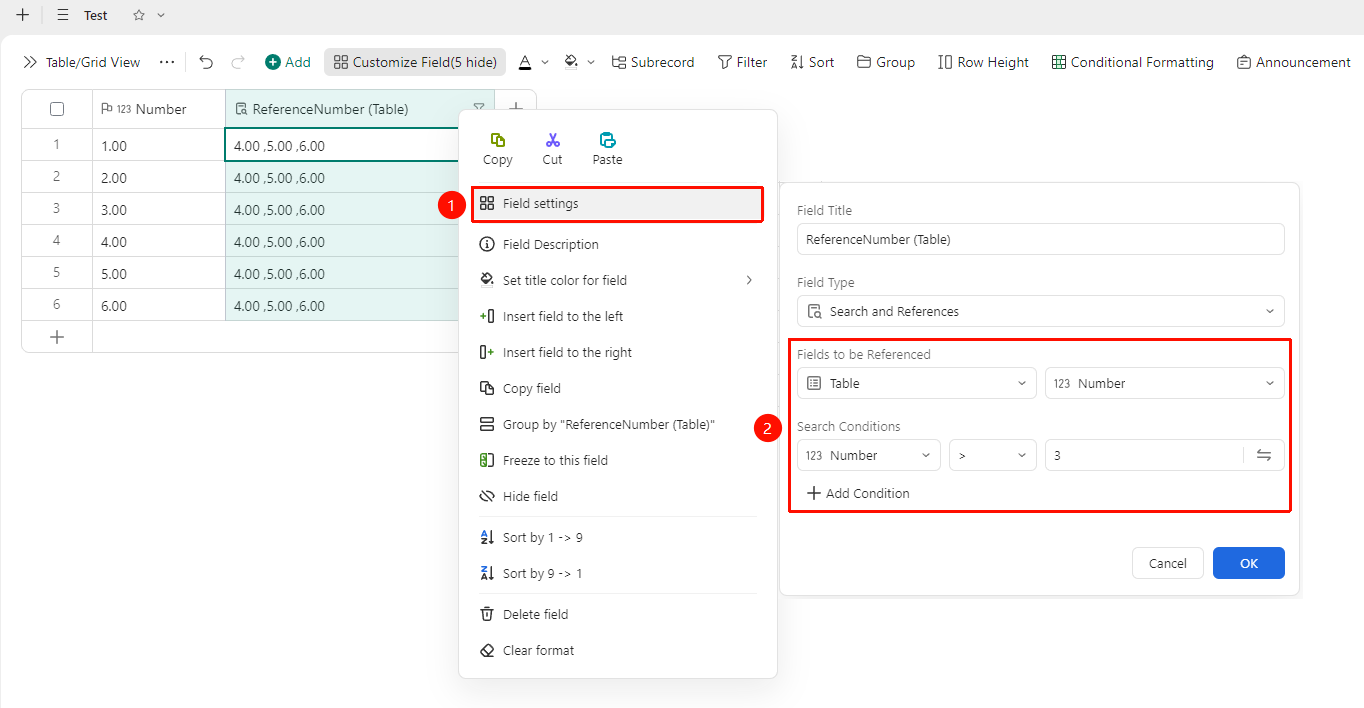Viewport: 1364px width, 708px height.
Task: Select Delete field menu item
Action: click(x=617, y=614)
